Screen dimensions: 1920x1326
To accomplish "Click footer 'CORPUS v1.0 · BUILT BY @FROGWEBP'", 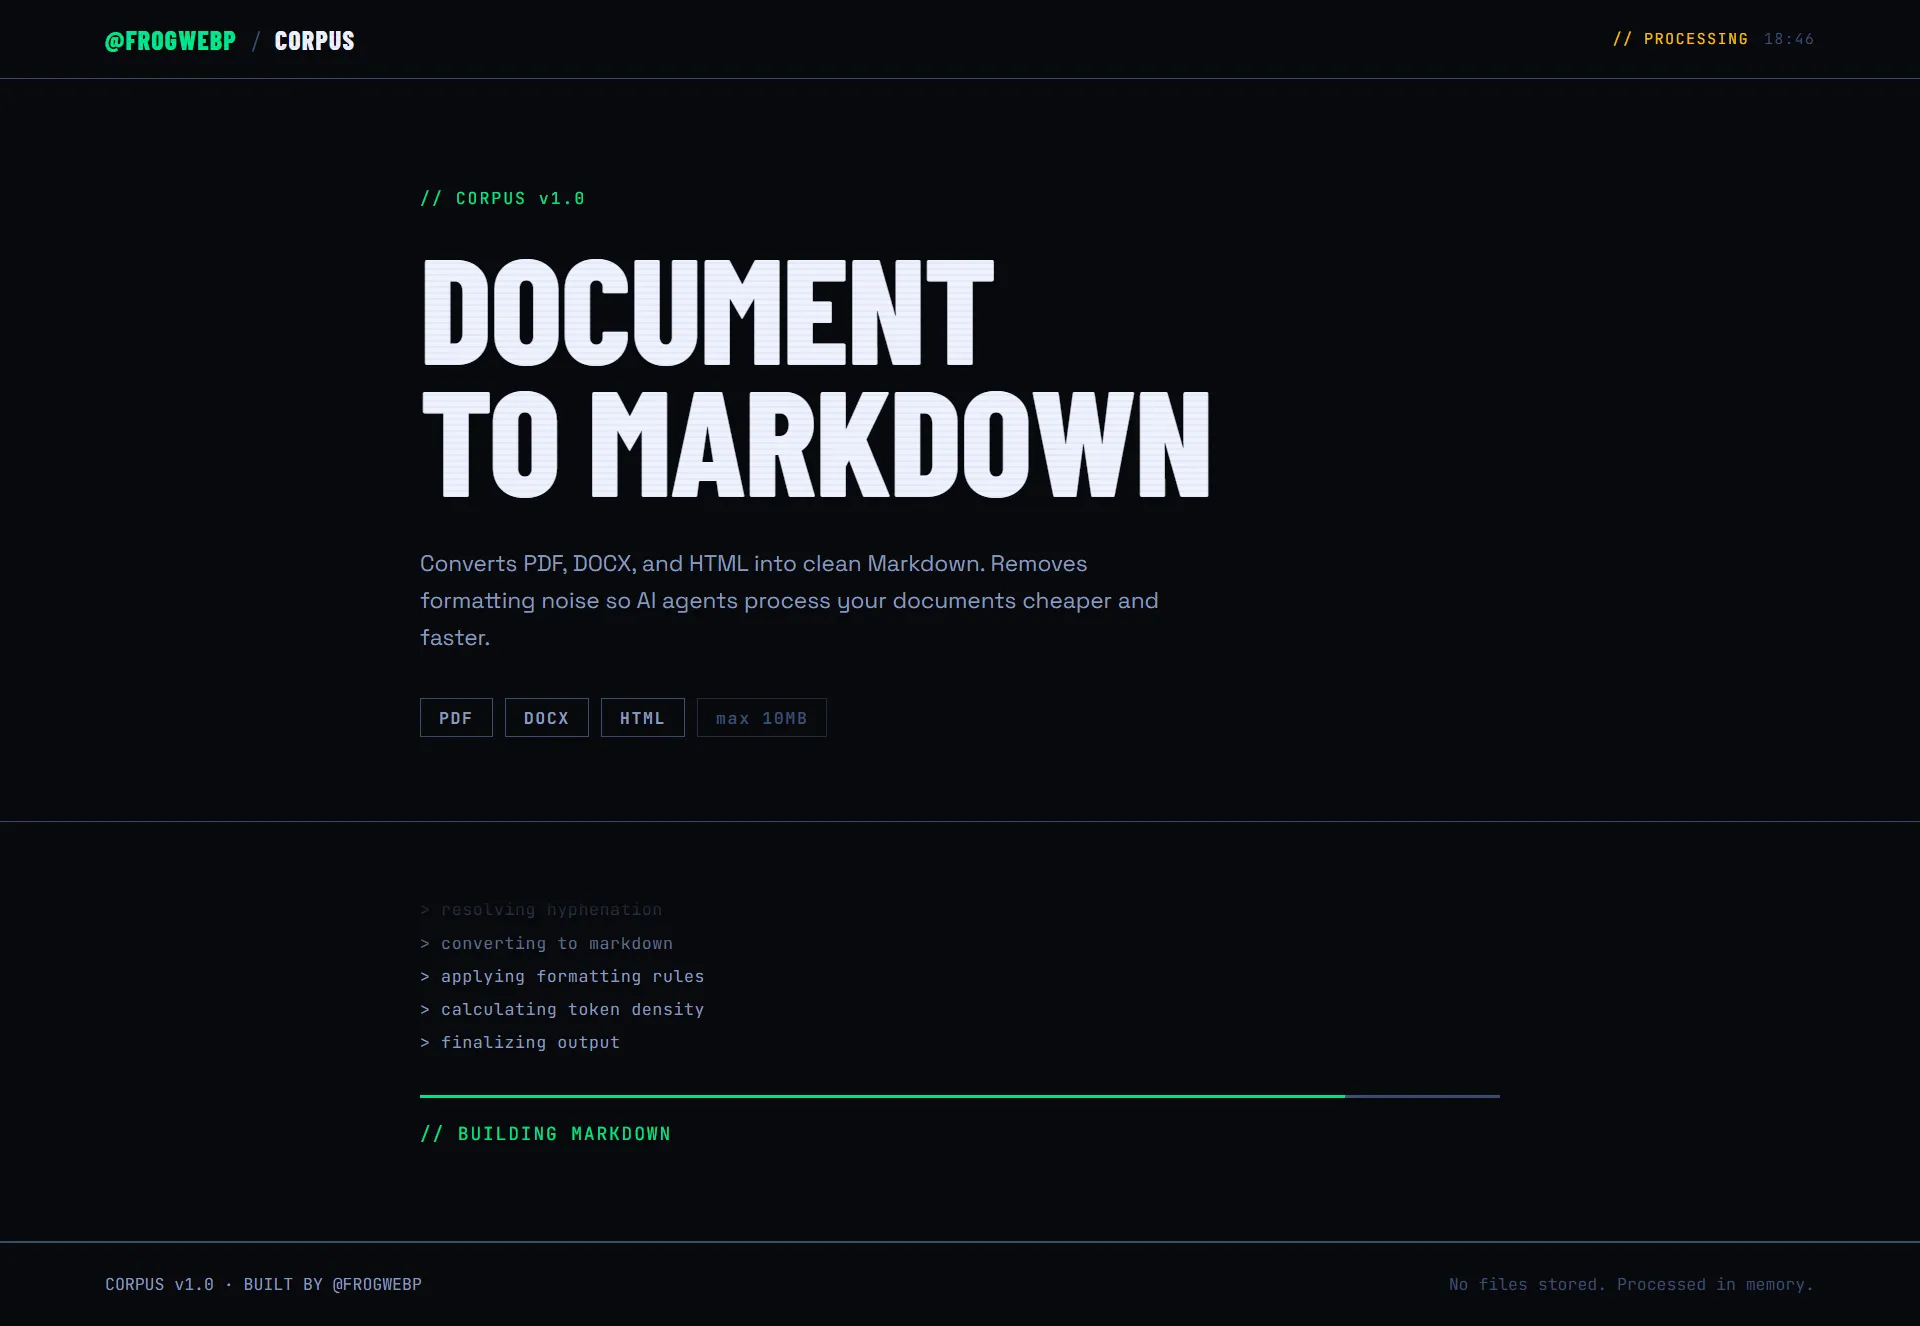I will (263, 1284).
